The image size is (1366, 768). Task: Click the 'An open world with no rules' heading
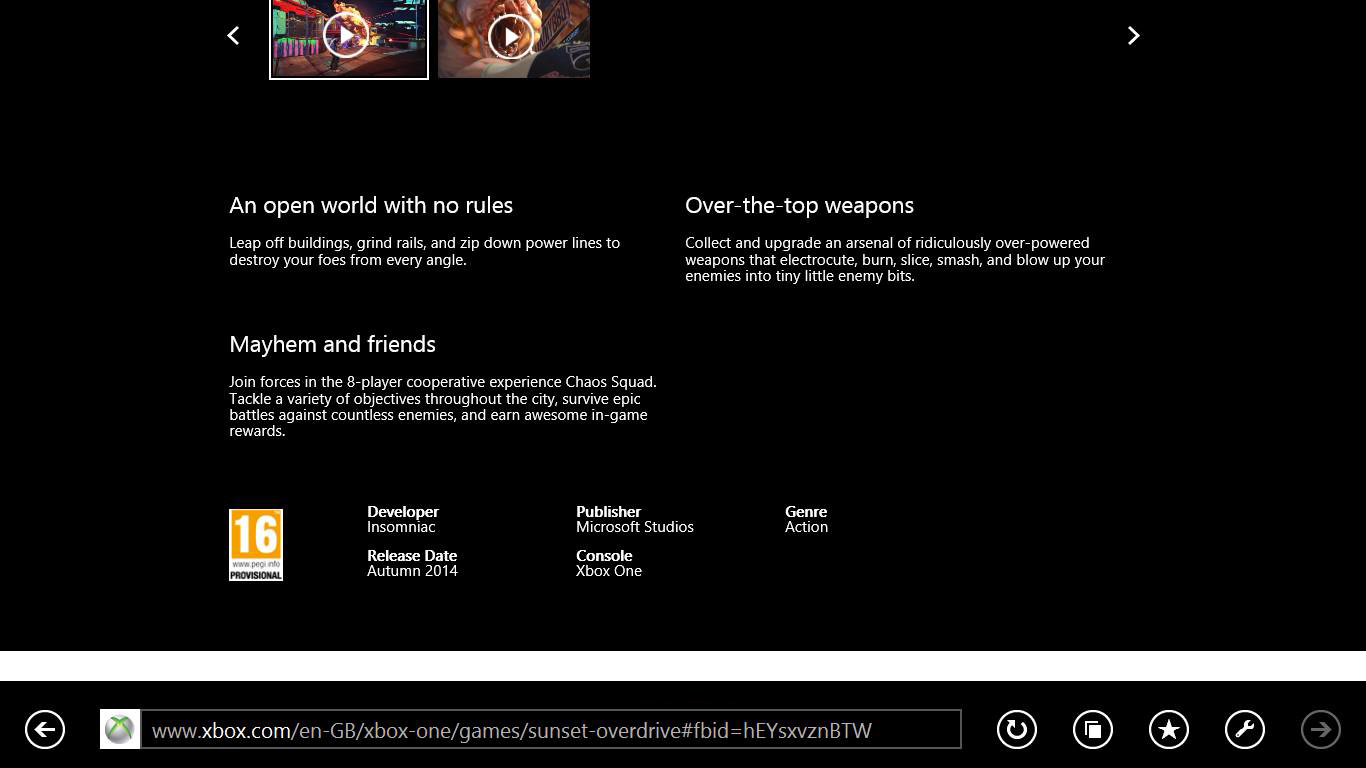point(371,206)
